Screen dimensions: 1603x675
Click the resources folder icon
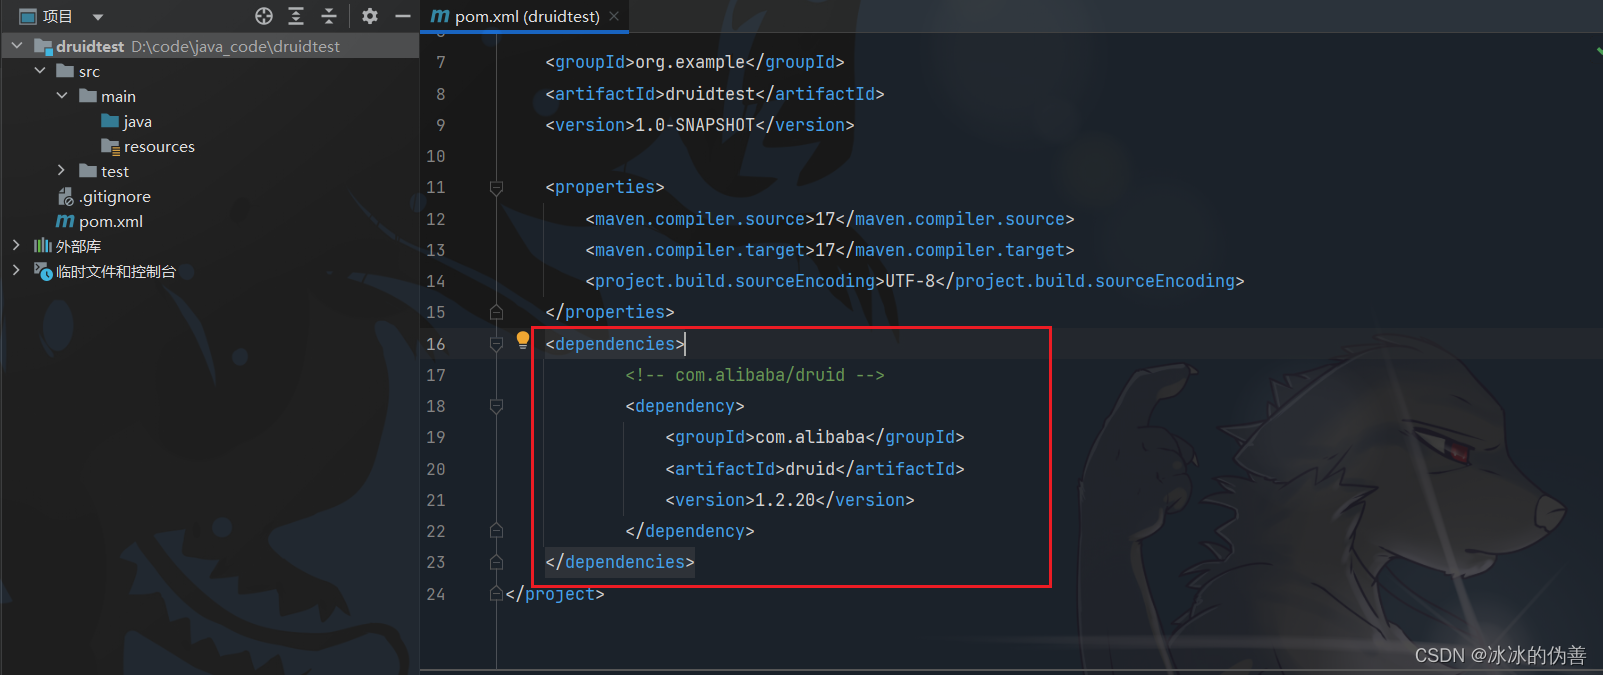[111, 147]
